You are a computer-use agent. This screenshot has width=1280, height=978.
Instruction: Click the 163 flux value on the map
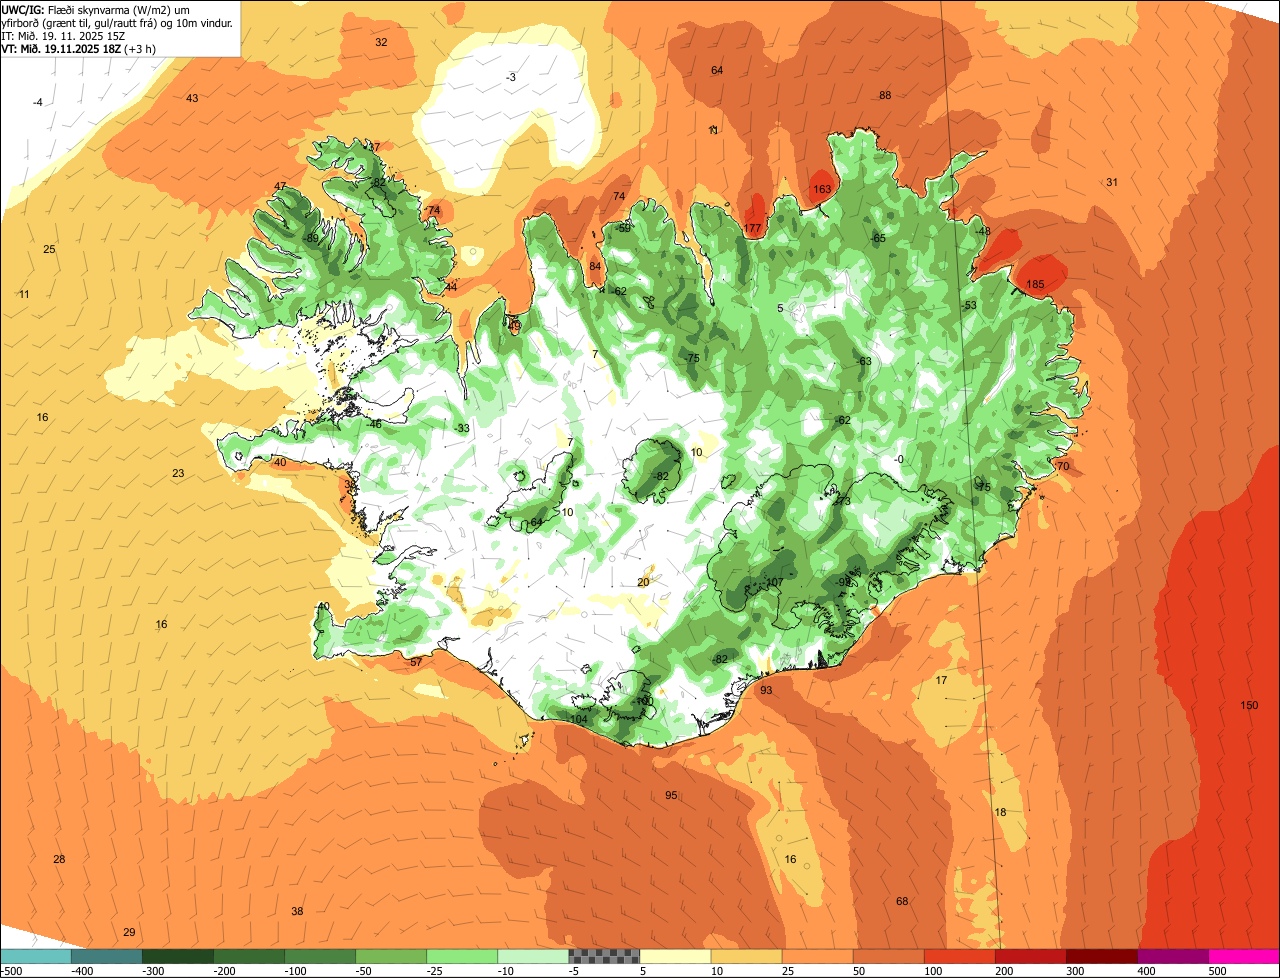click(x=822, y=189)
